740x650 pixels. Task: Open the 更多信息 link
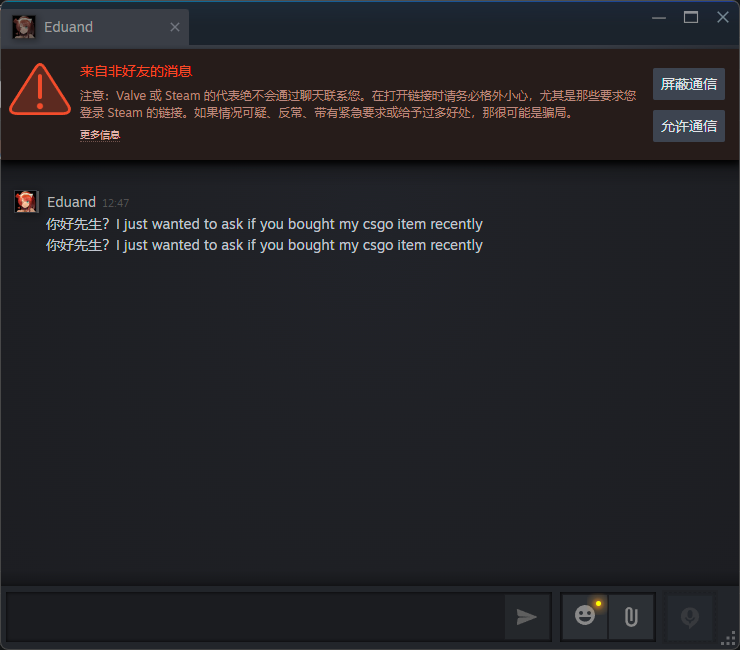click(100, 135)
